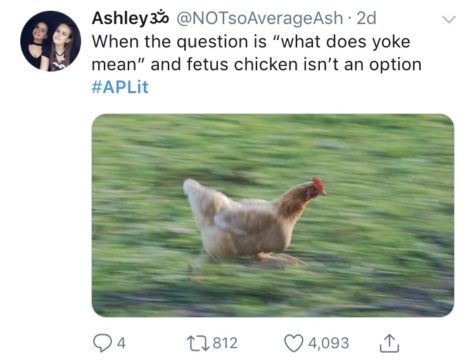Click the display name Ashley

(x=120, y=18)
